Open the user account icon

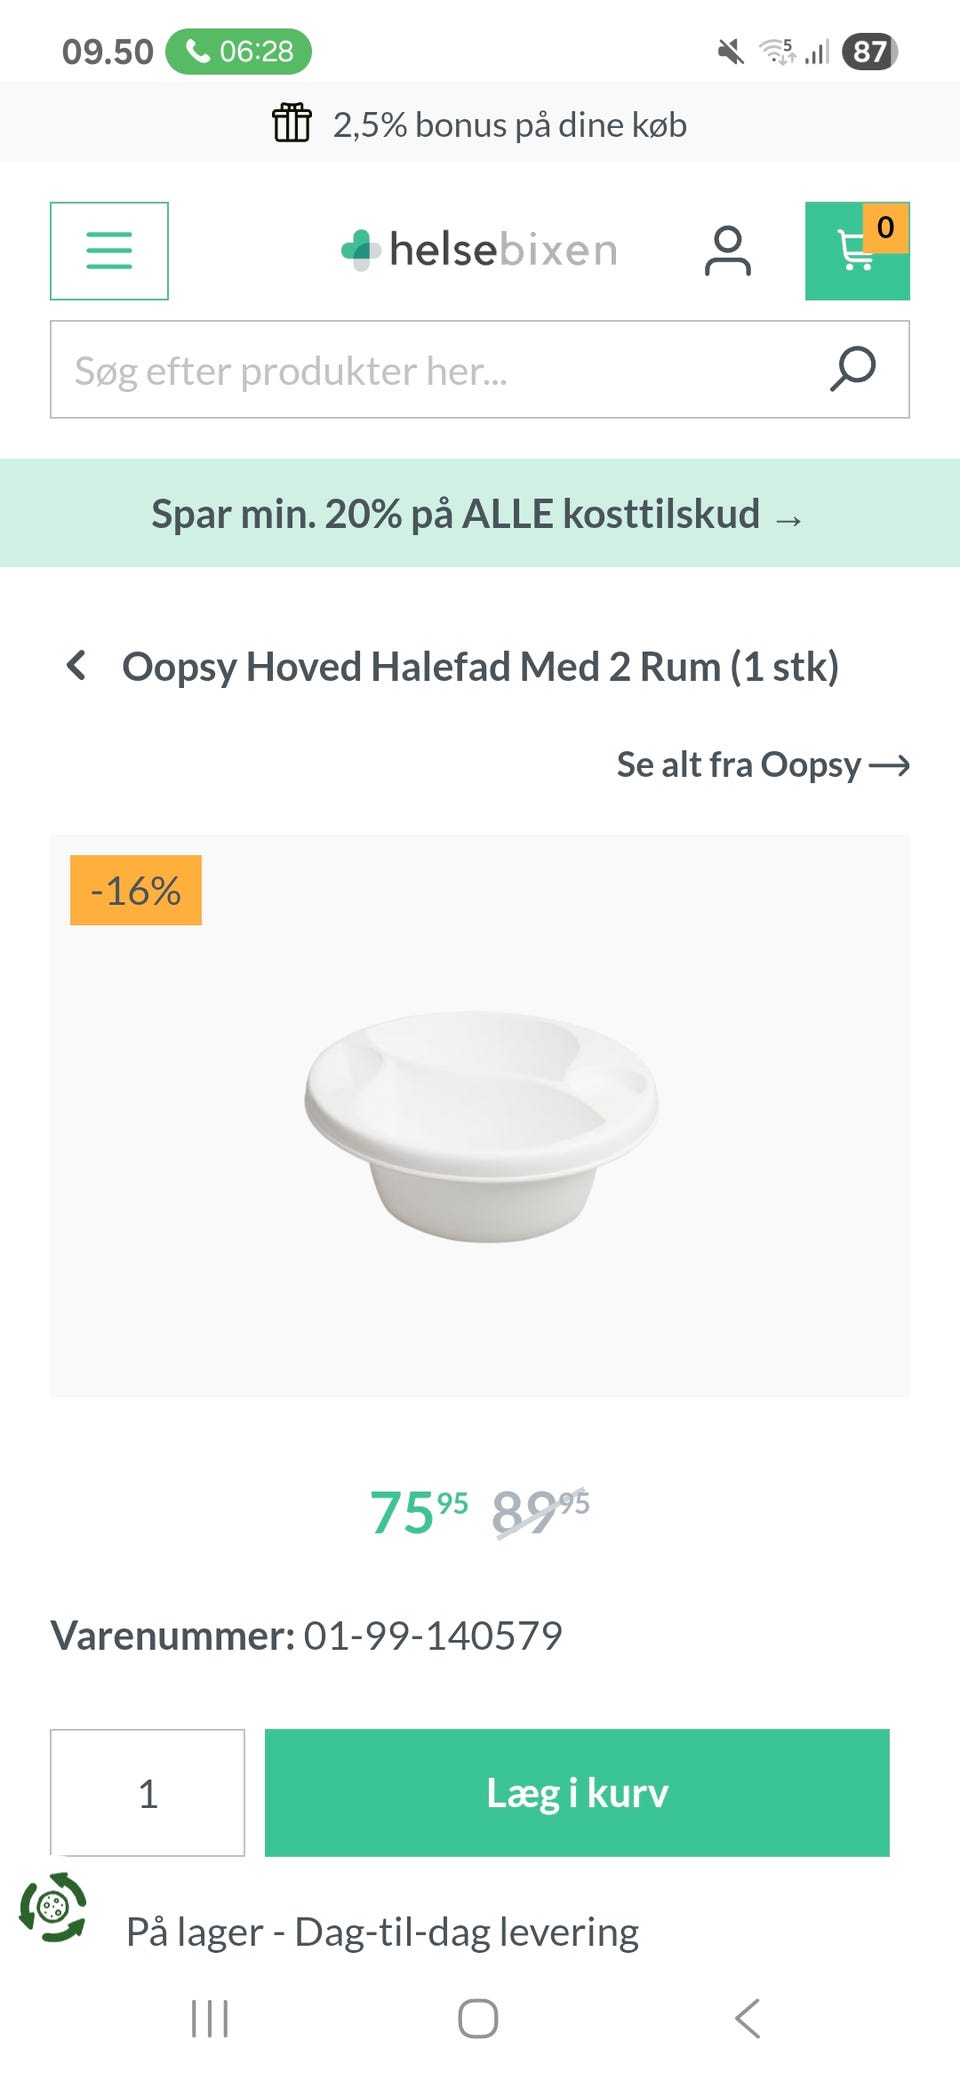(x=727, y=250)
